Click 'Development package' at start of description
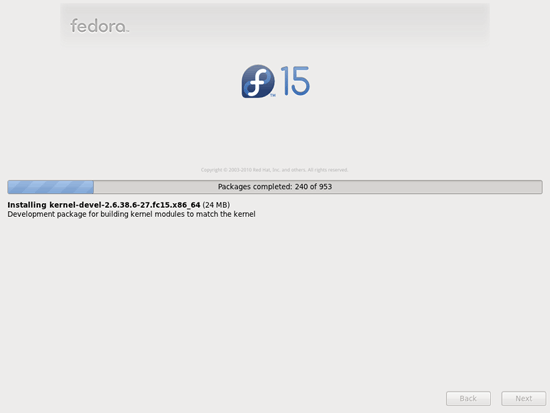This screenshot has height=413, width=550. [47, 214]
